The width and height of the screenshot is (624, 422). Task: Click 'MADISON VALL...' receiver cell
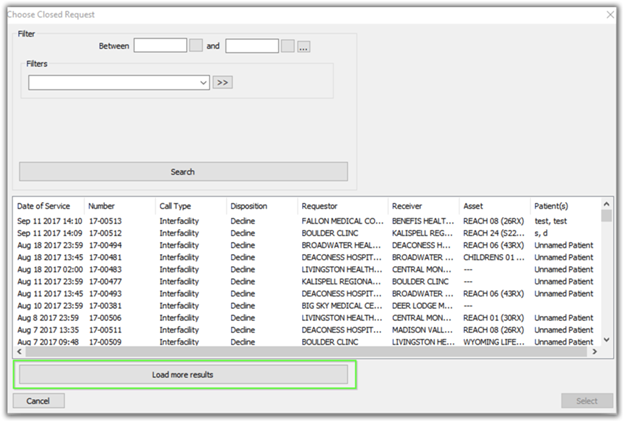tap(422, 330)
